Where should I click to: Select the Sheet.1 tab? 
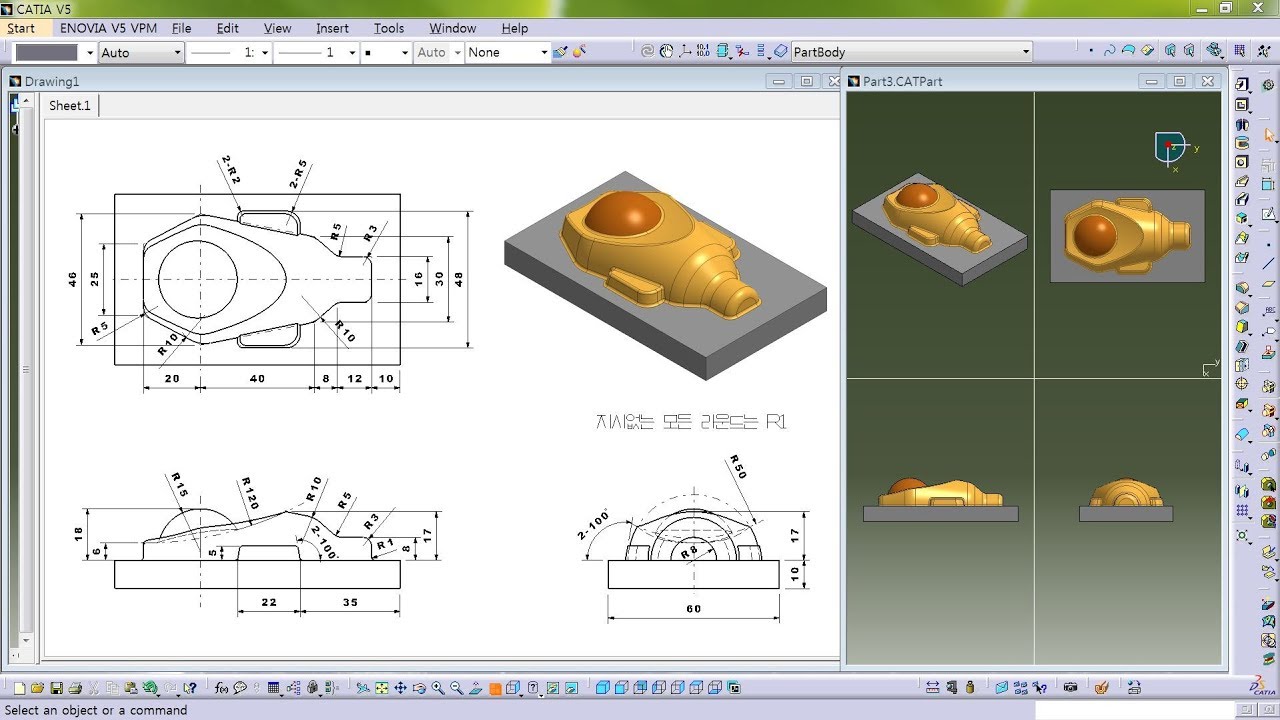coord(70,105)
